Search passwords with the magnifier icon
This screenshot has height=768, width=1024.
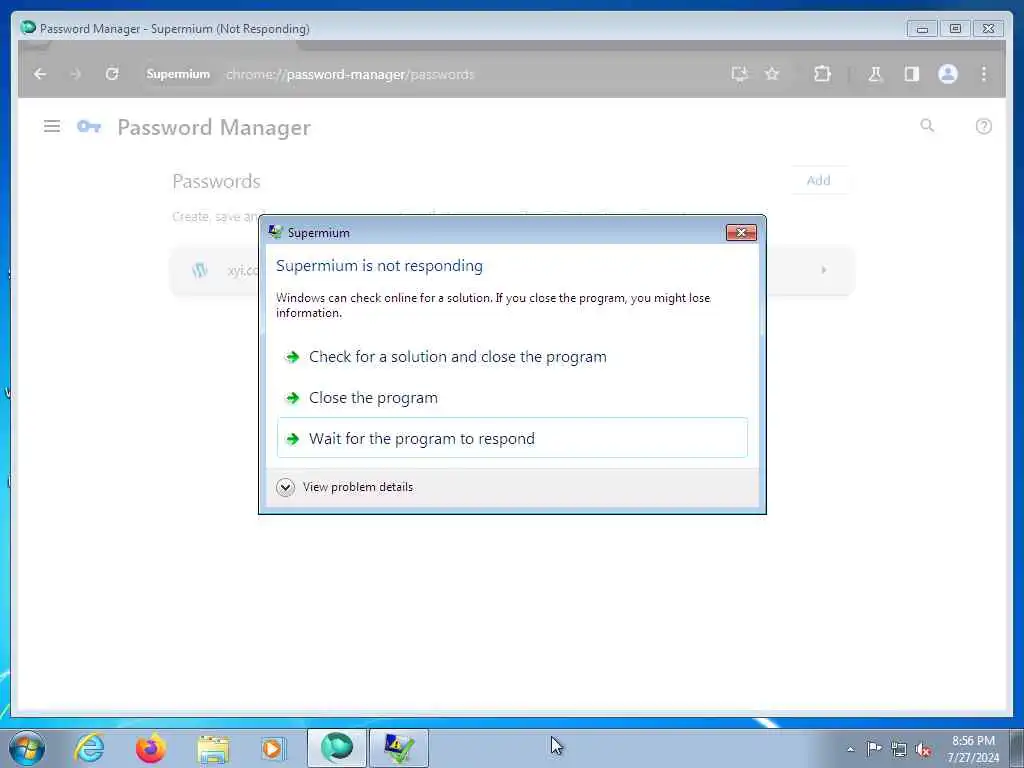click(927, 125)
